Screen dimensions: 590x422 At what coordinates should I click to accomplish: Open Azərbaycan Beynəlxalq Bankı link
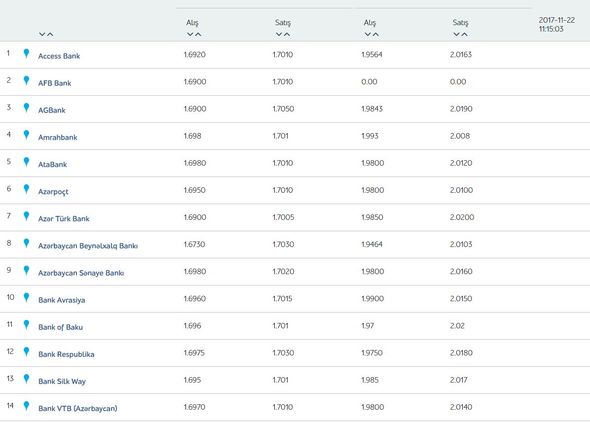pyautogui.click(x=88, y=246)
